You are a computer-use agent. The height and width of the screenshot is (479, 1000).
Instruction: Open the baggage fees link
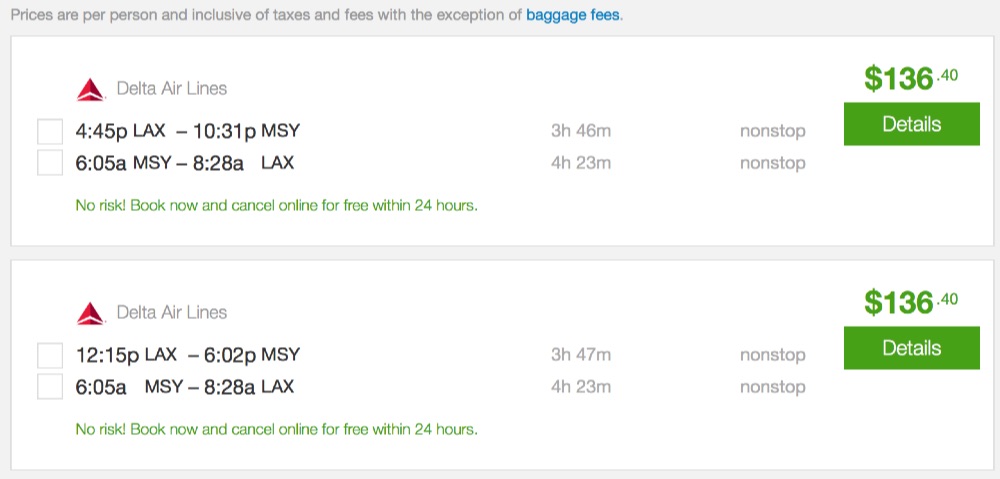573,16
